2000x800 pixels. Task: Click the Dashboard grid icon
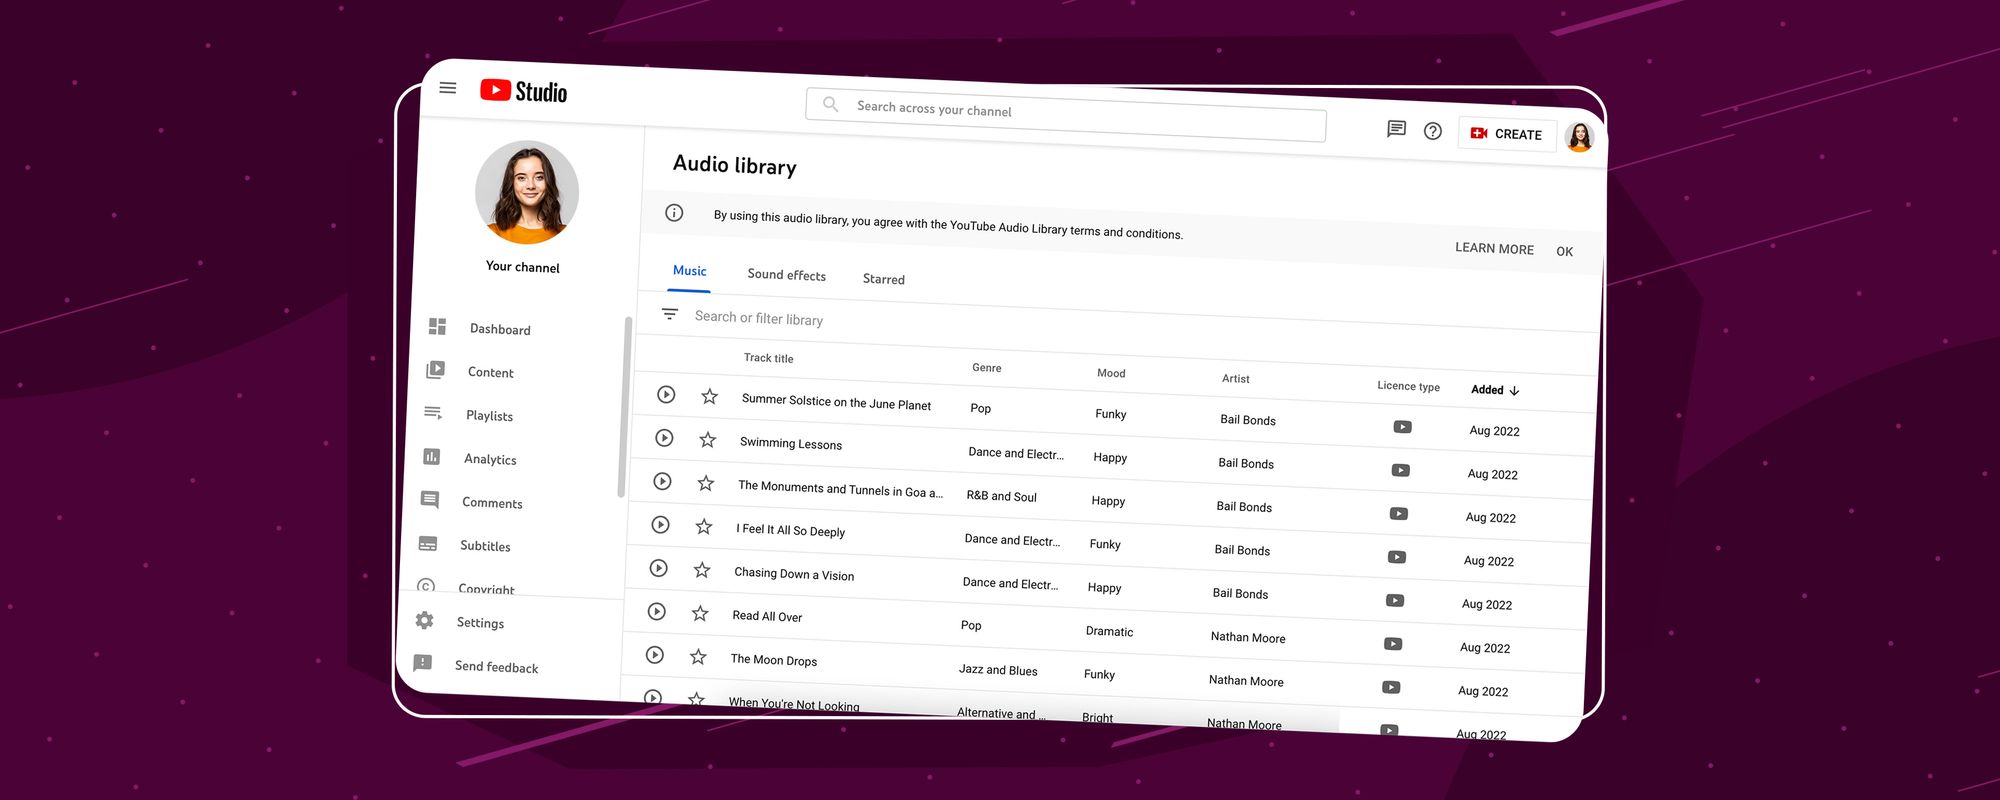click(437, 326)
